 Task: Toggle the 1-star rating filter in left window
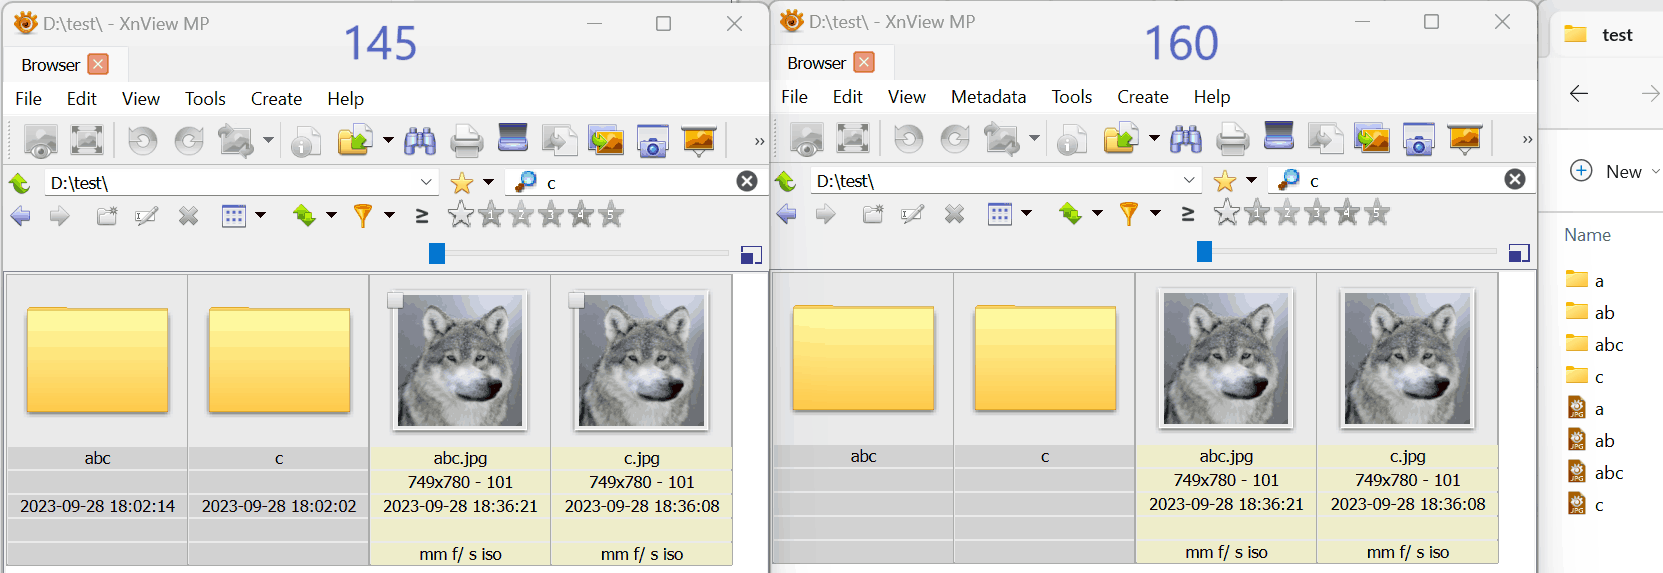click(491, 214)
